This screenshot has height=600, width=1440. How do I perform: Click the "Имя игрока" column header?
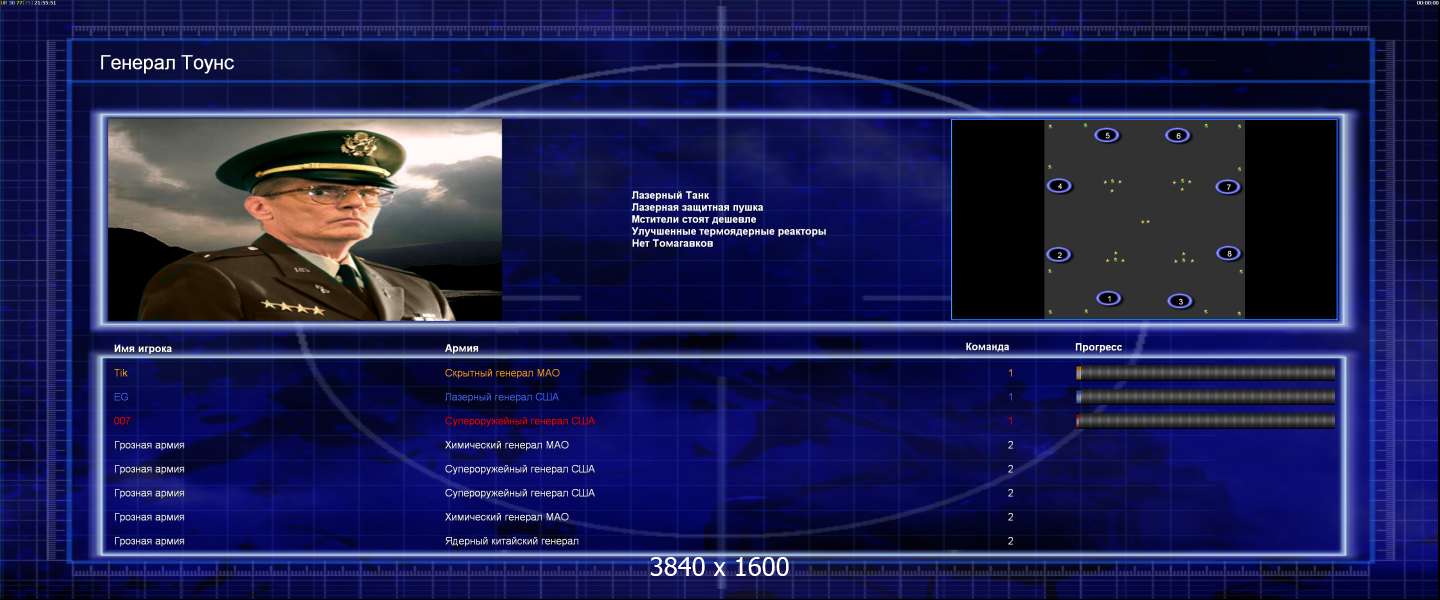[143, 348]
